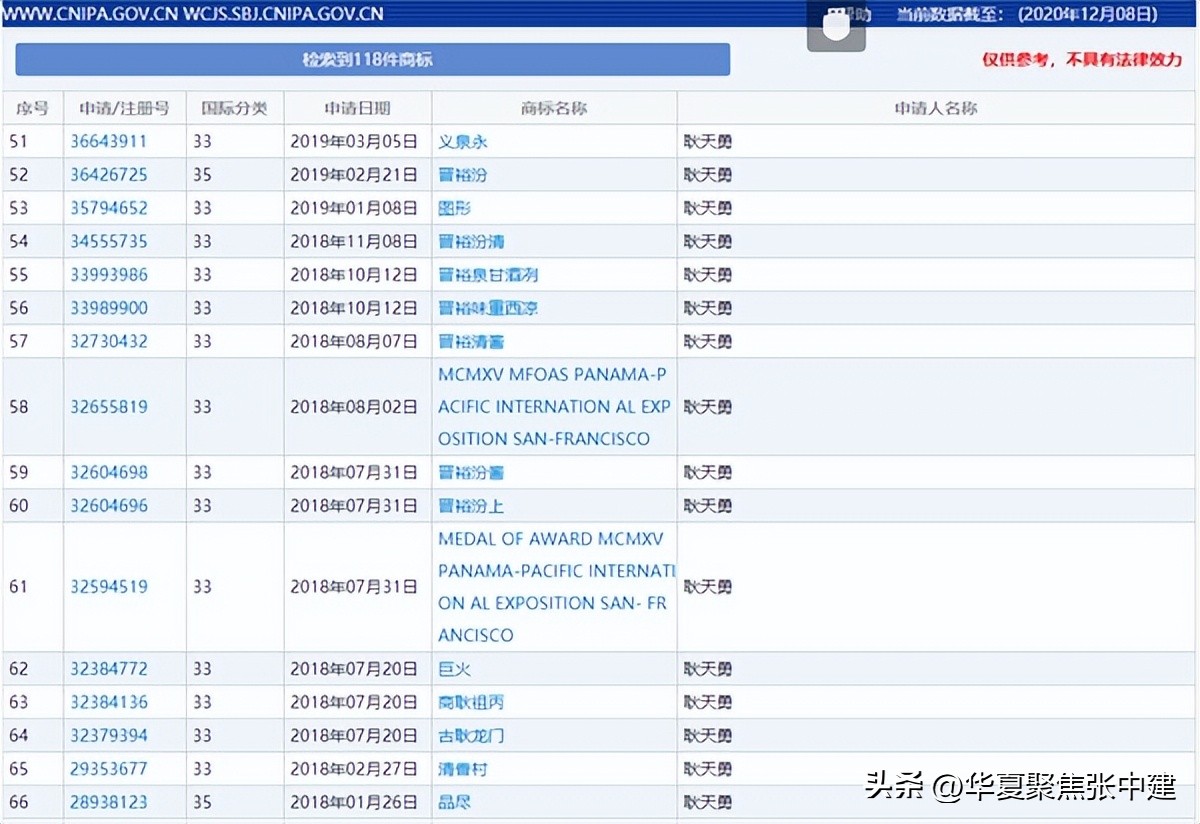
Task: Click the 申请日期 column header
Action: (357, 107)
